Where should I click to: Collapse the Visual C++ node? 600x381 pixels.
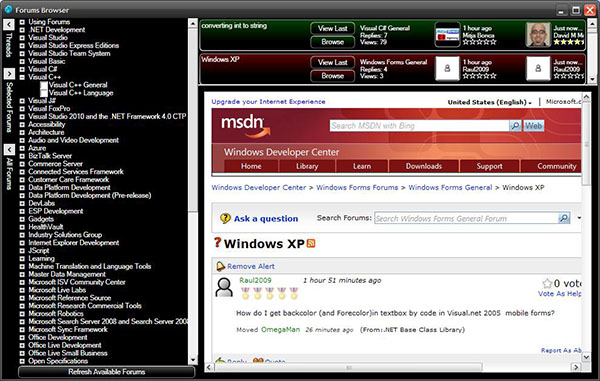(22, 77)
